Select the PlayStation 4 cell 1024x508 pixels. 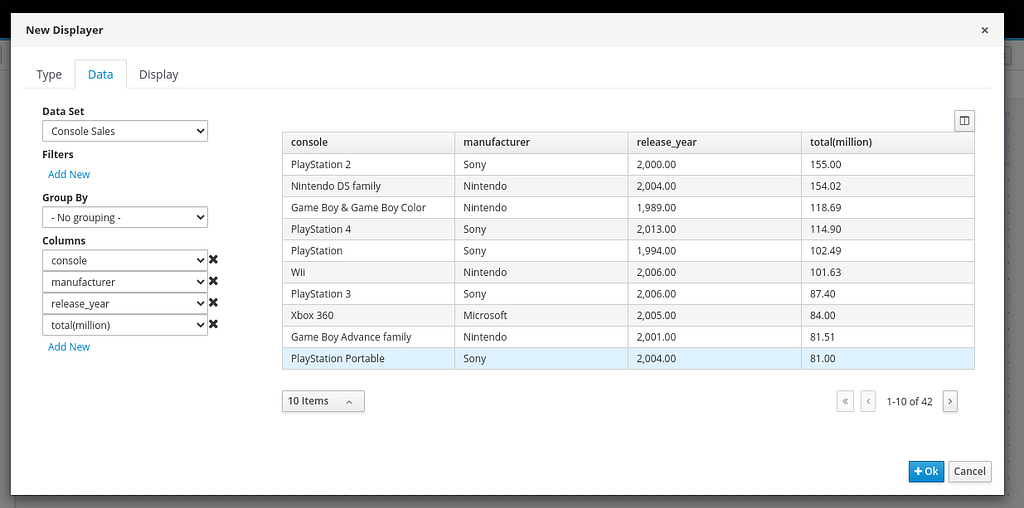pos(368,229)
